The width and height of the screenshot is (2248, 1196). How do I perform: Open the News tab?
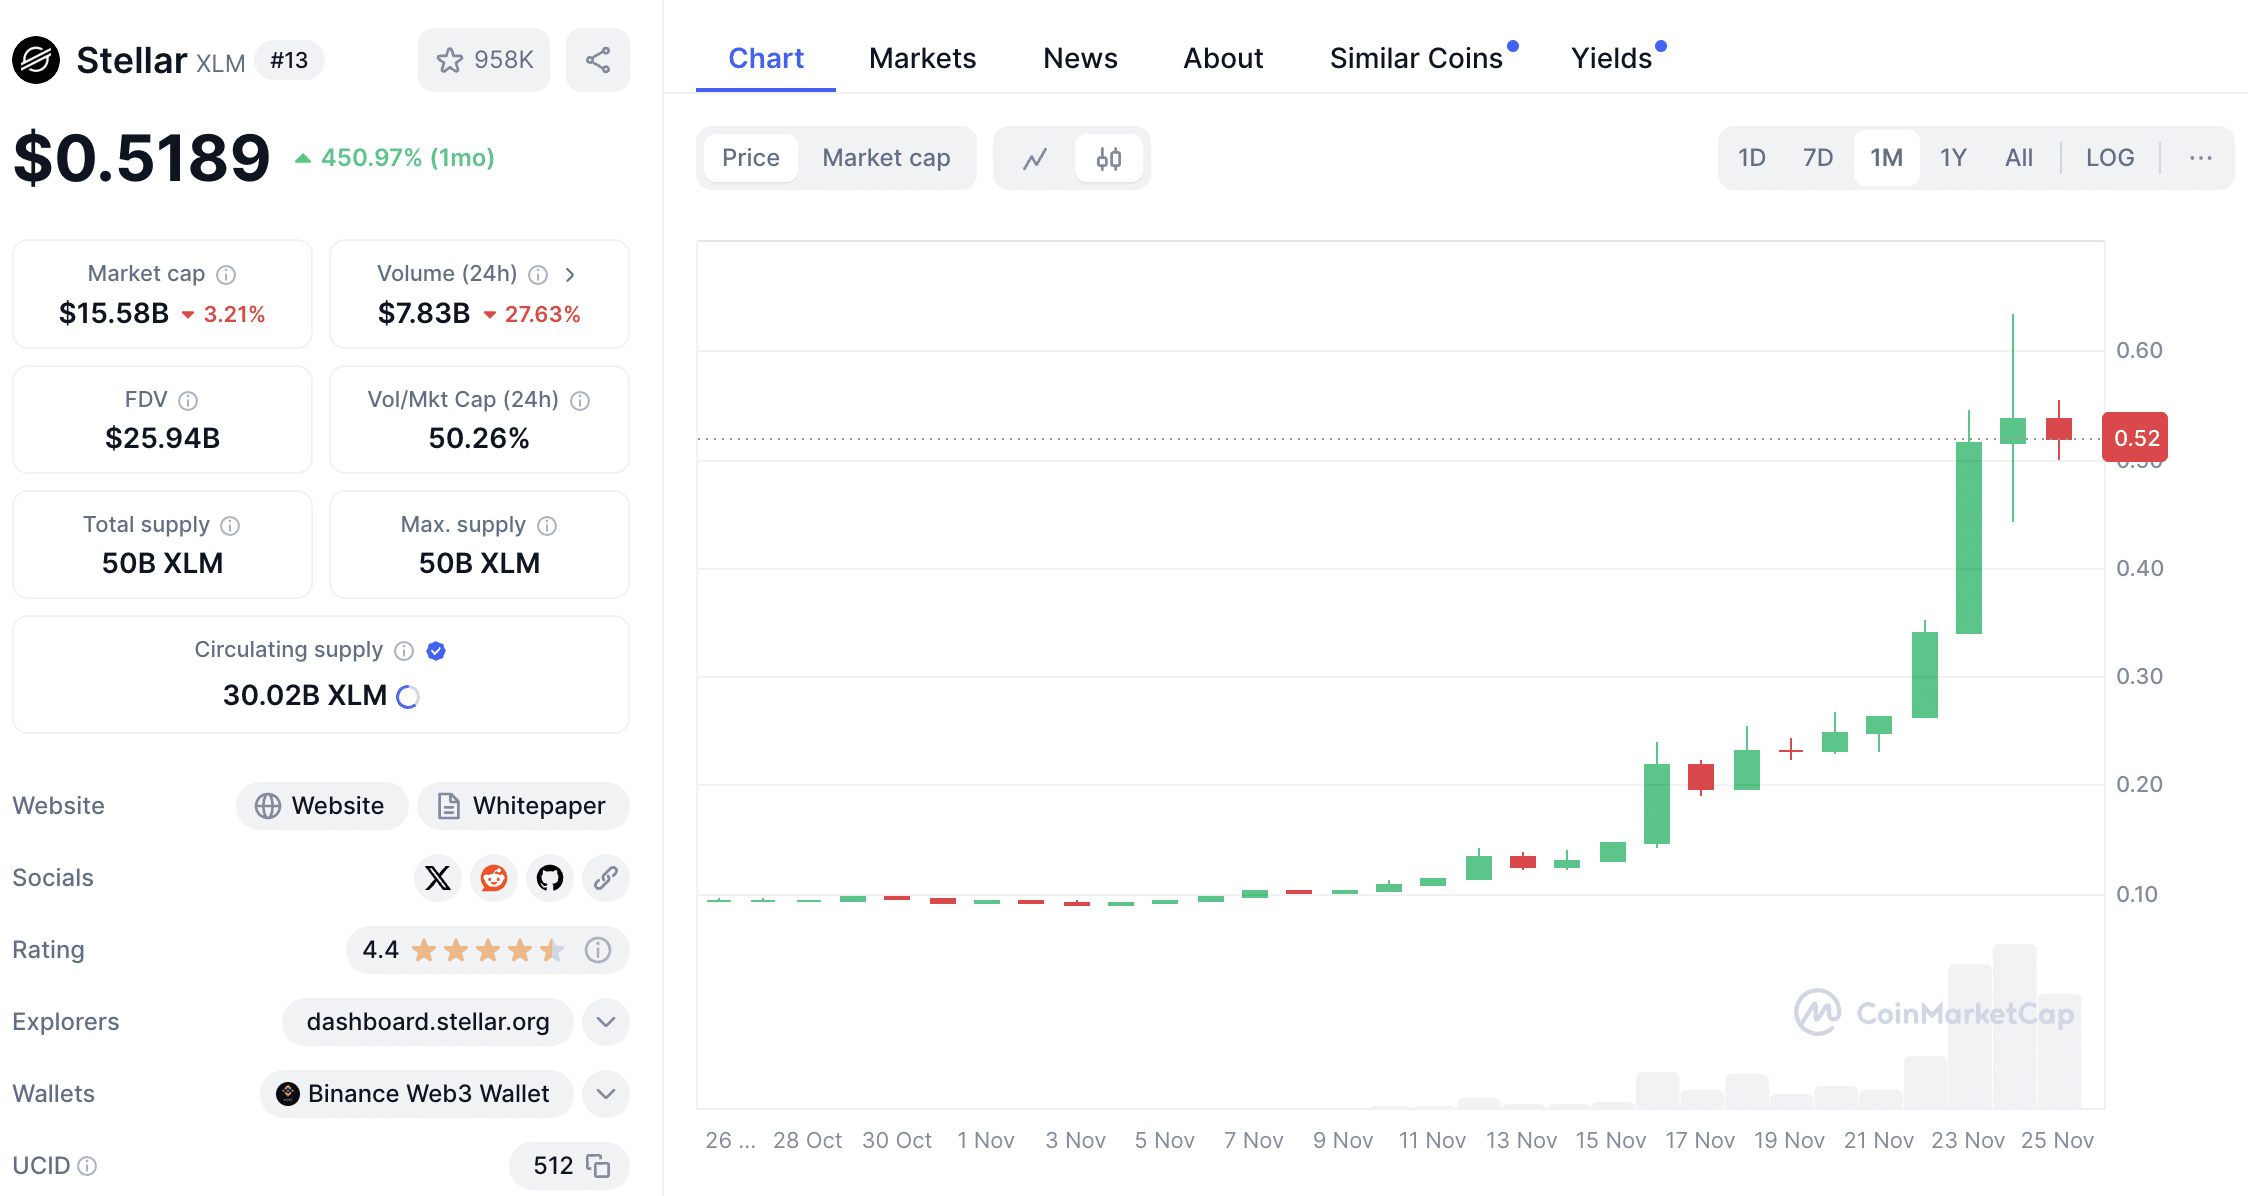1080,58
